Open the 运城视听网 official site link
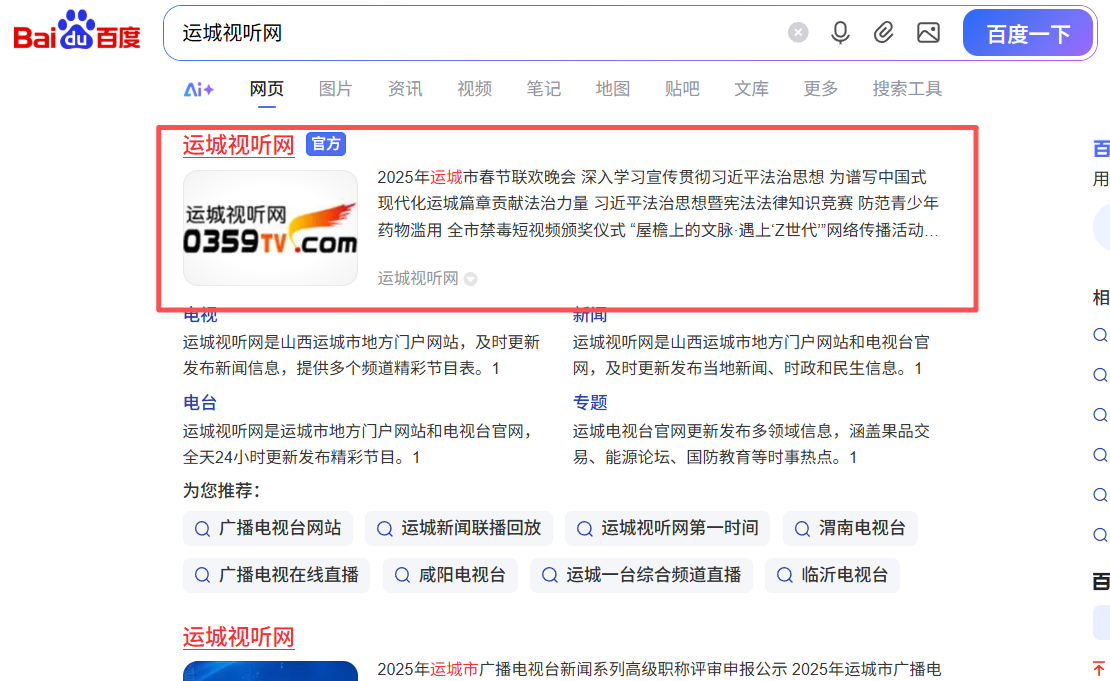Image resolution: width=1110 pixels, height=681 pixels. click(x=238, y=144)
